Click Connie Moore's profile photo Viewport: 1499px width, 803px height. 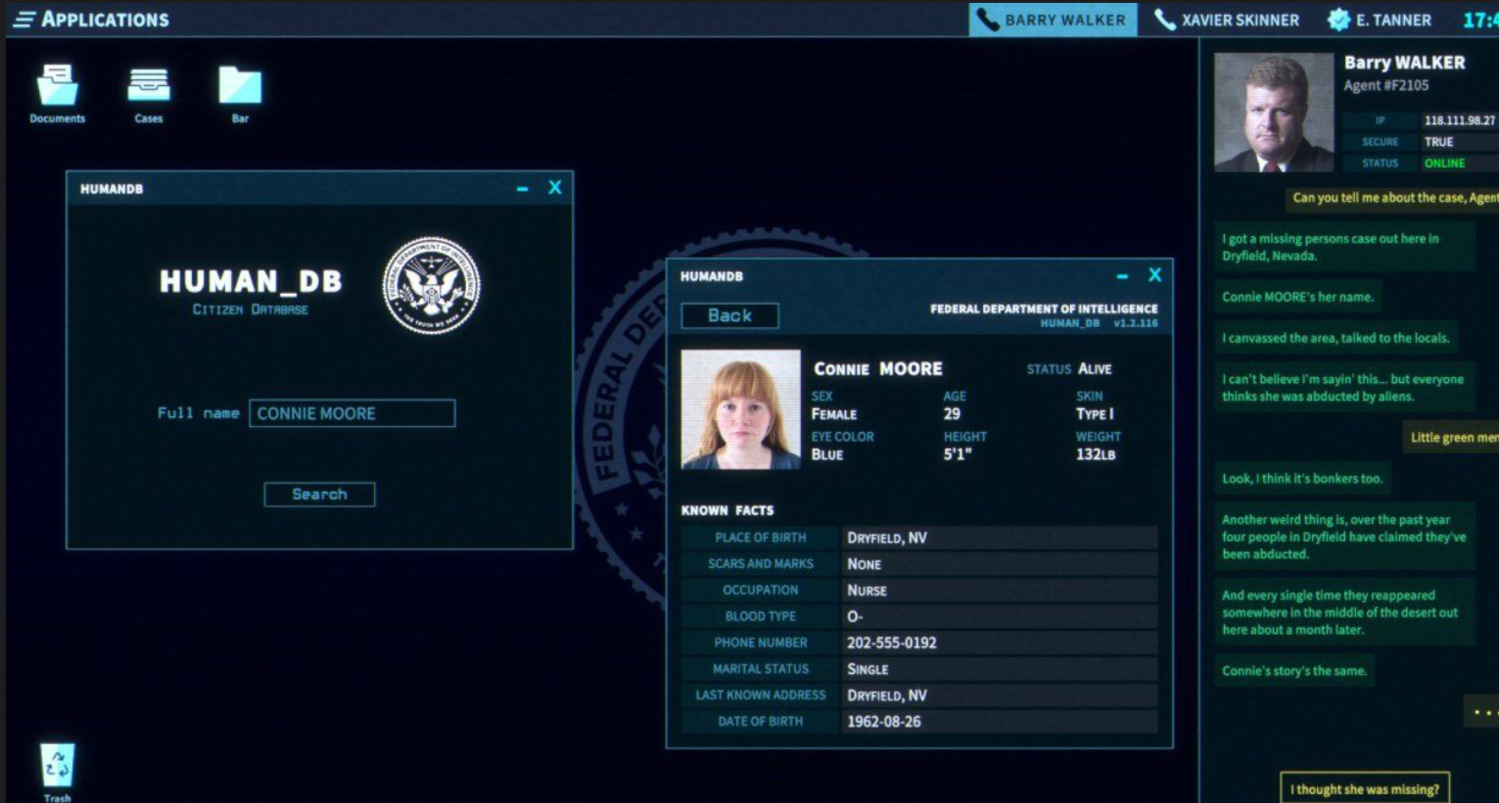point(741,409)
